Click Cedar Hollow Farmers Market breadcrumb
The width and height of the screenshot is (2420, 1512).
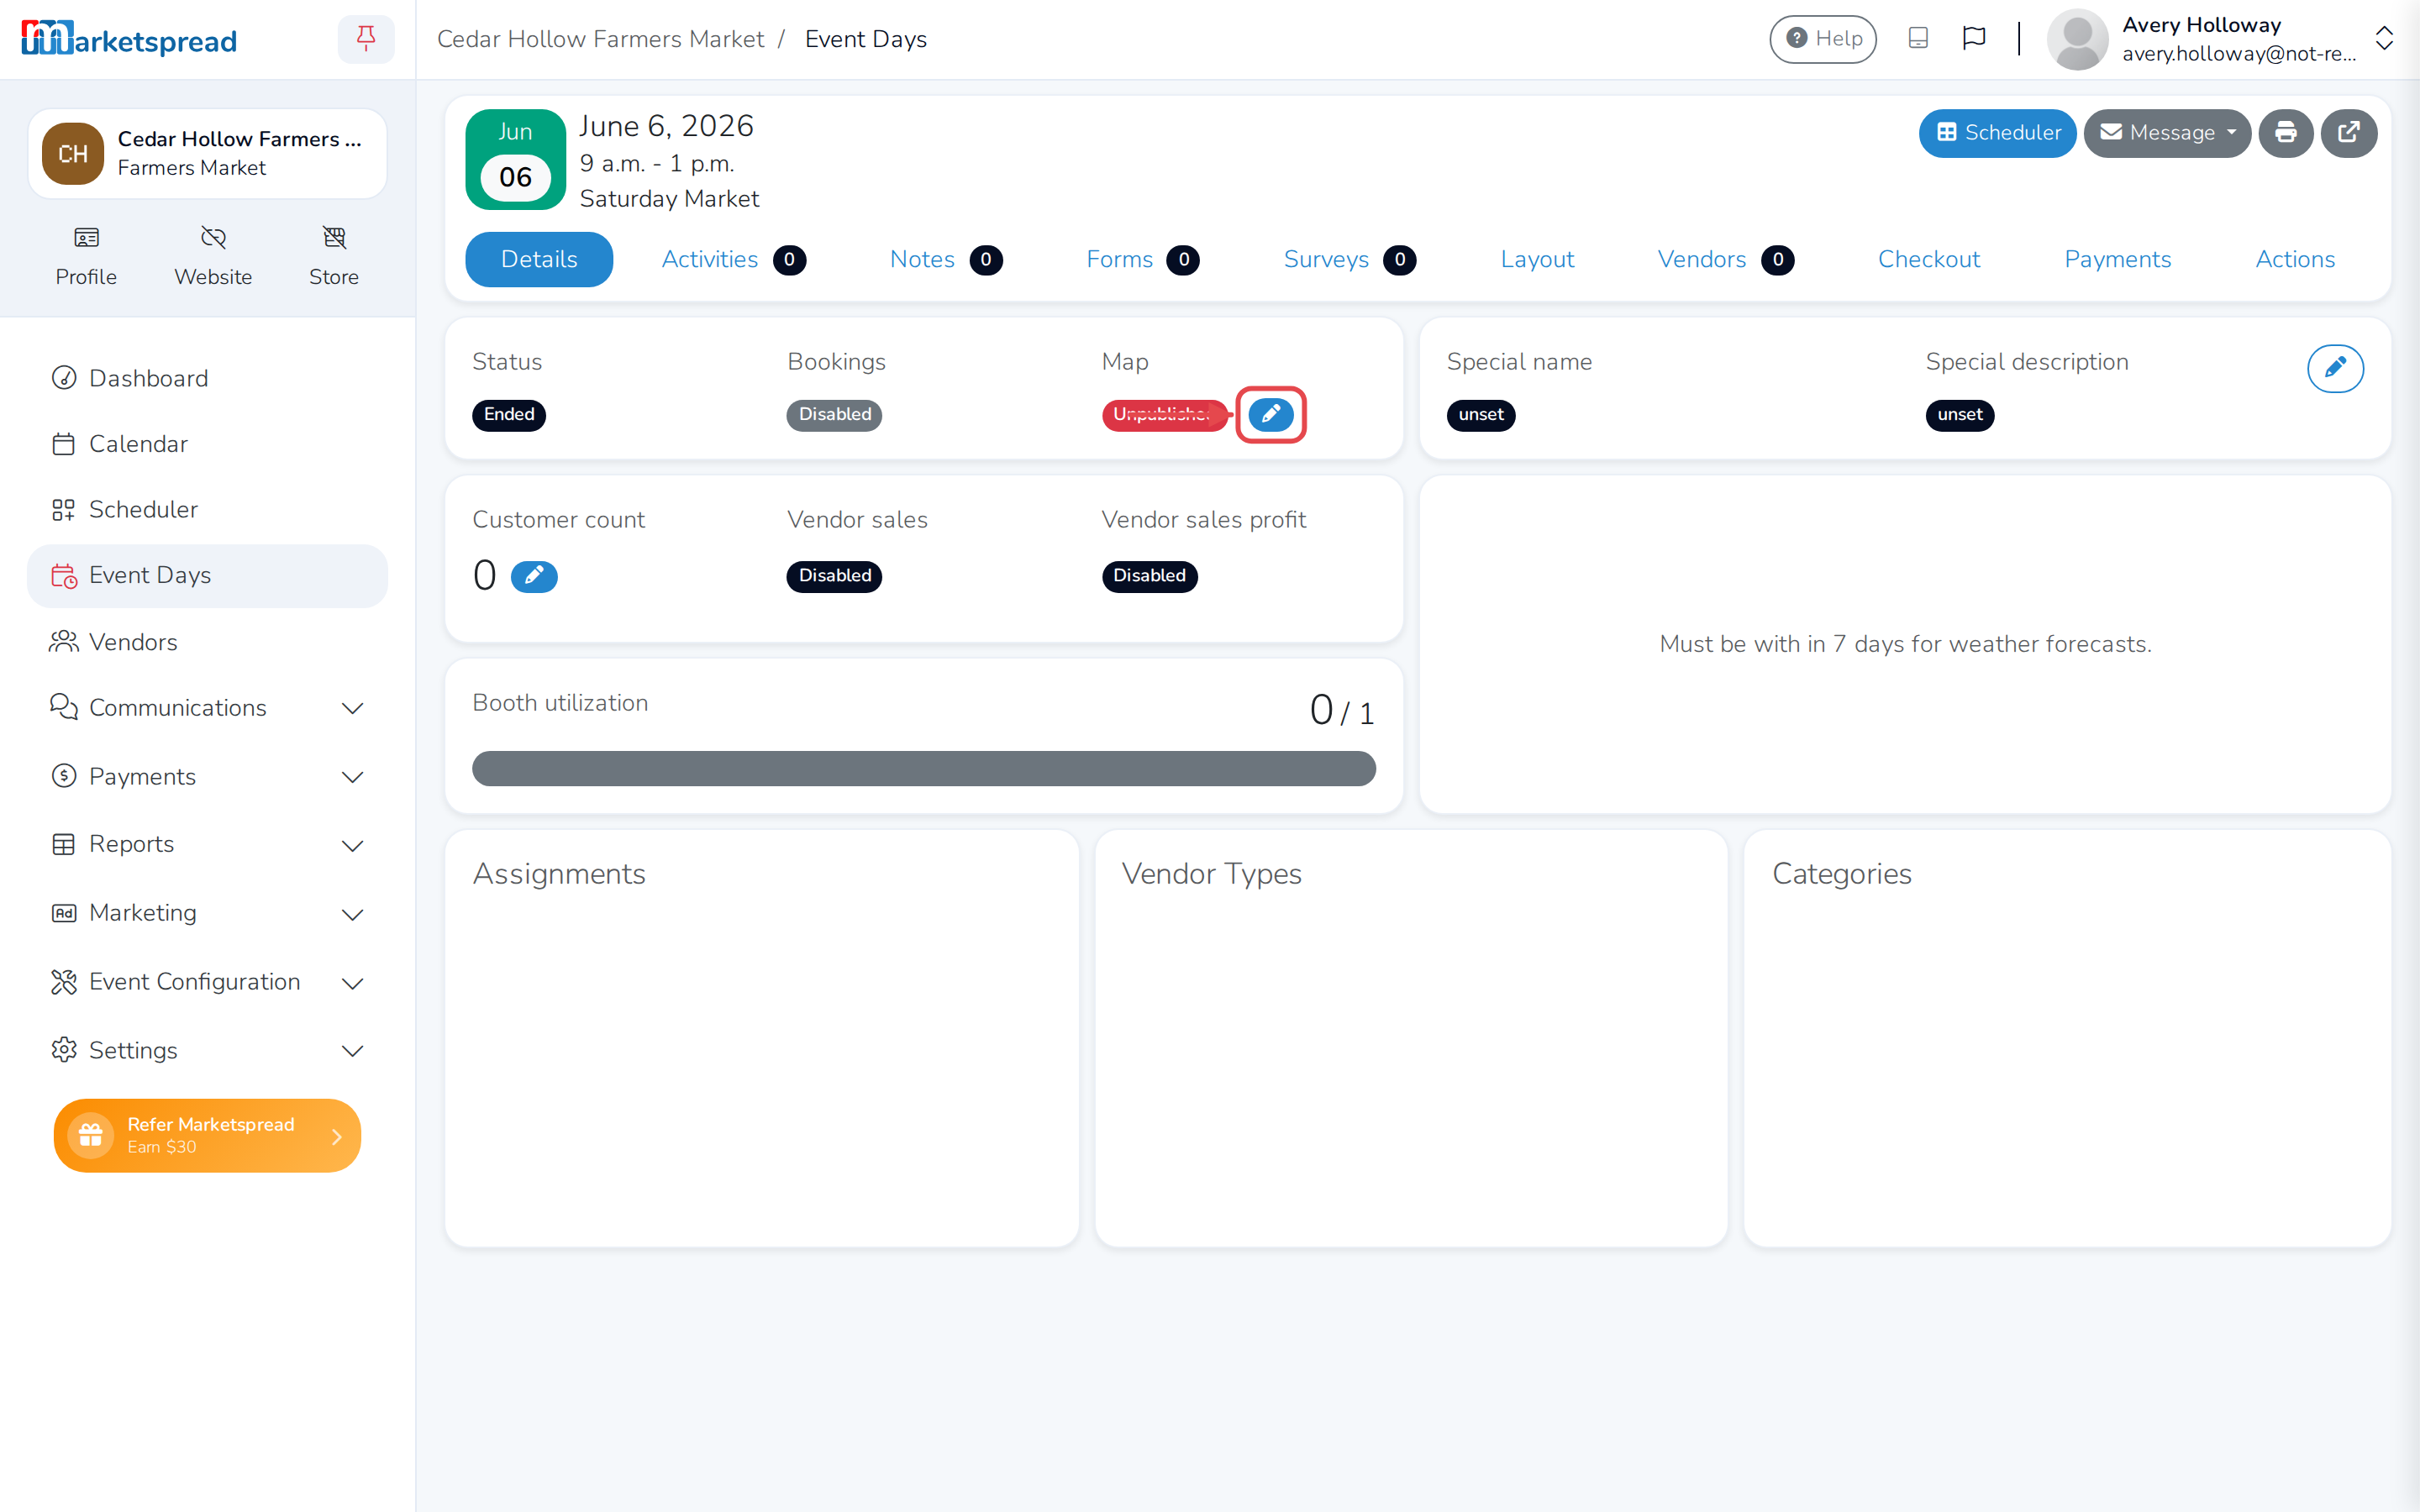(600, 39)
